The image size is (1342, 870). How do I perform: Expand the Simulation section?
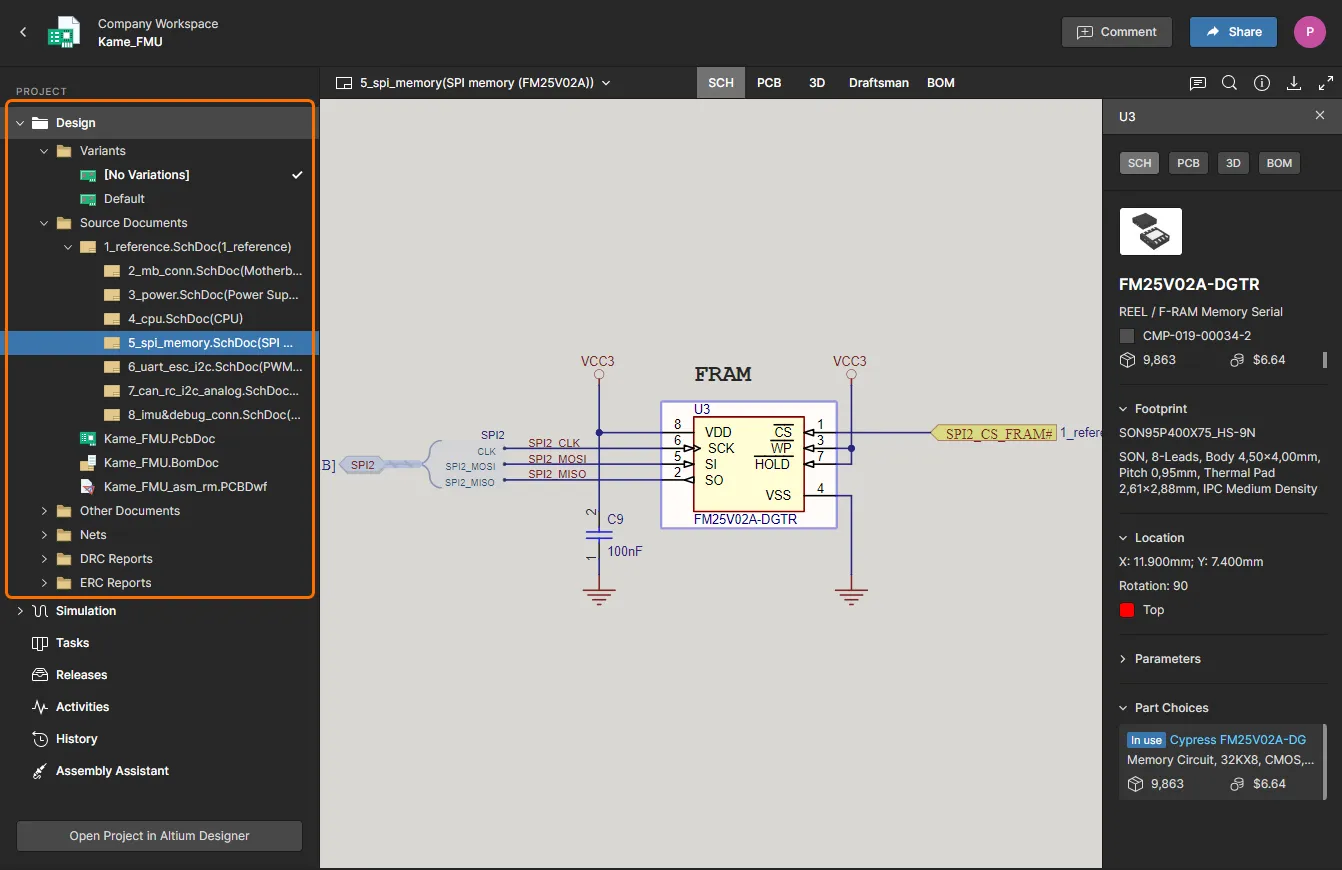point(20,611)
